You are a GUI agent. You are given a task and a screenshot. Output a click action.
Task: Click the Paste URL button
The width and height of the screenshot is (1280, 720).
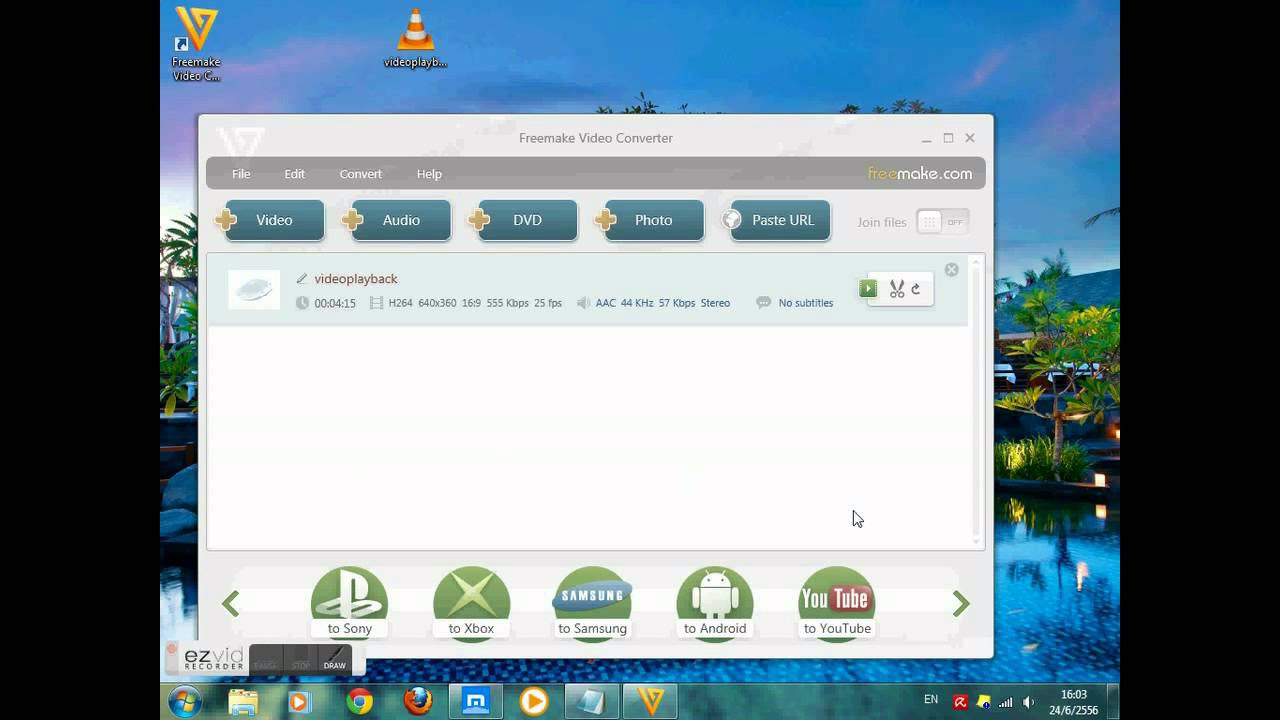tap(777, 220)
